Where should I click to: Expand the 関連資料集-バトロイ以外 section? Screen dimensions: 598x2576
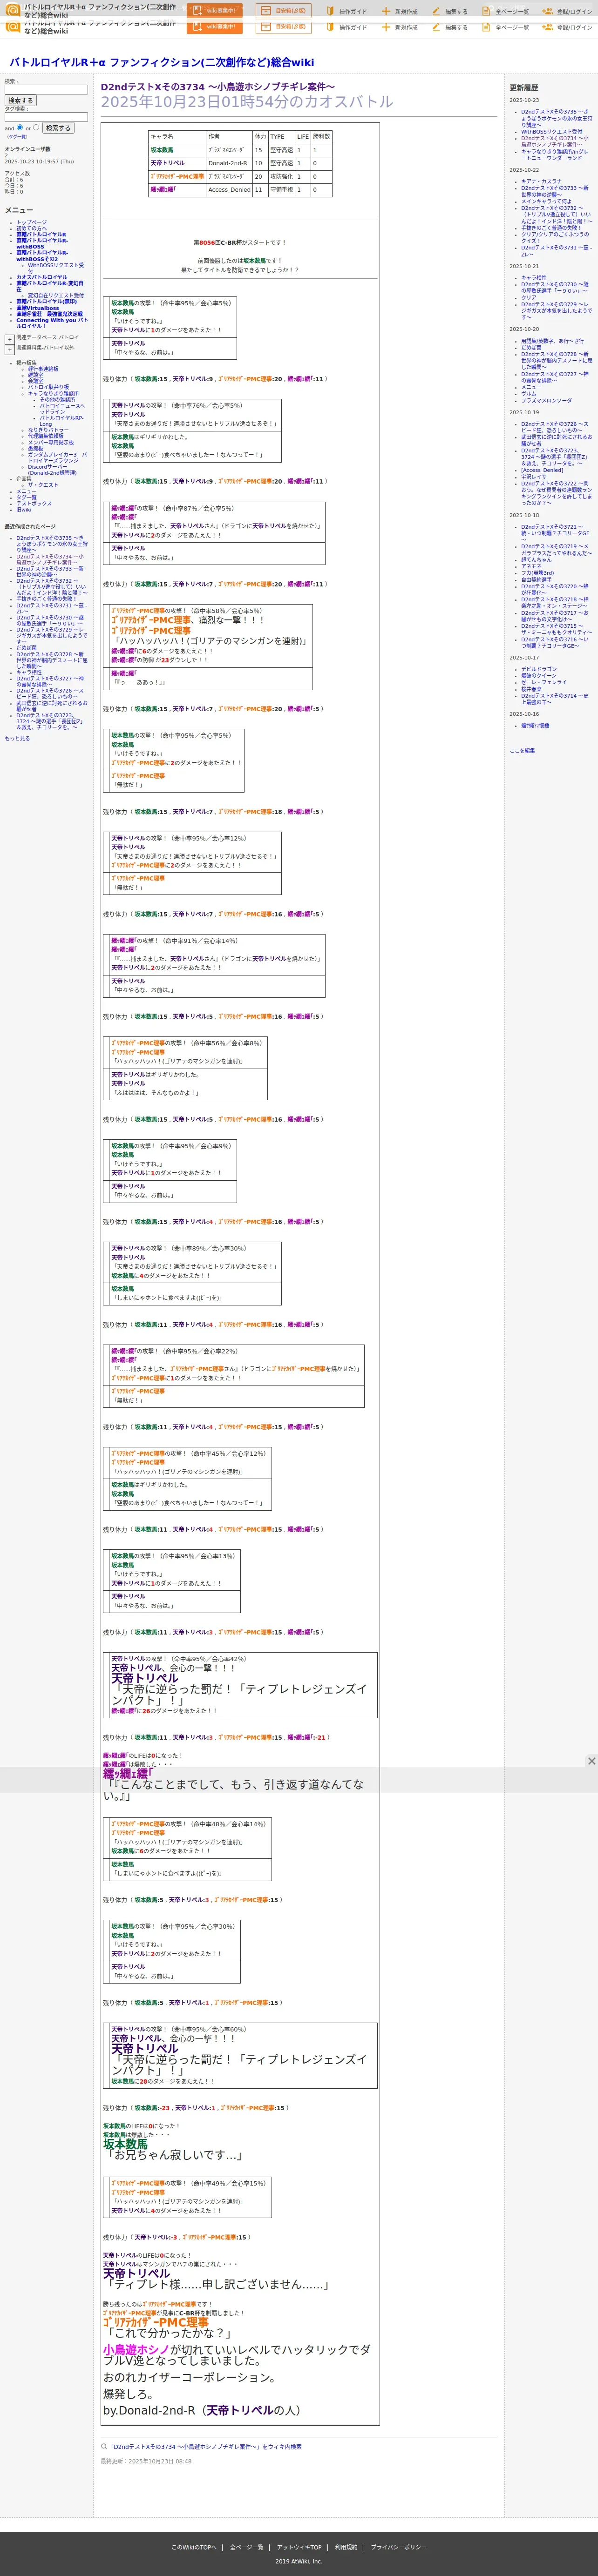[x=9, y=350]
